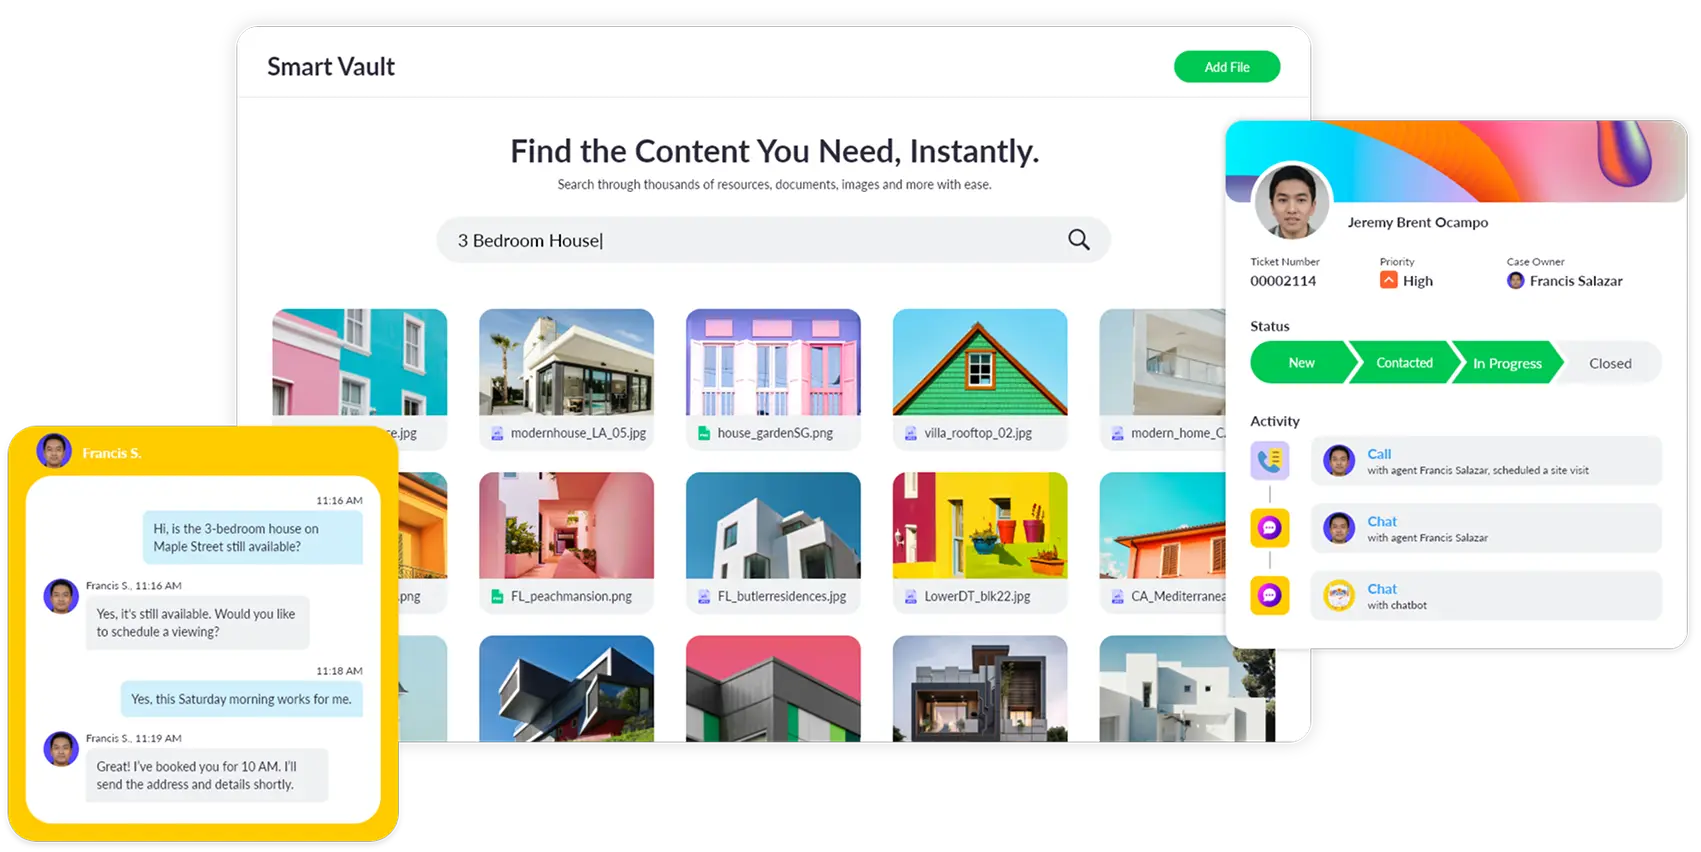The image size is (1701, 852).
Task: Click the phone call icon in the Activity timeline
Action: point(1270,461)
